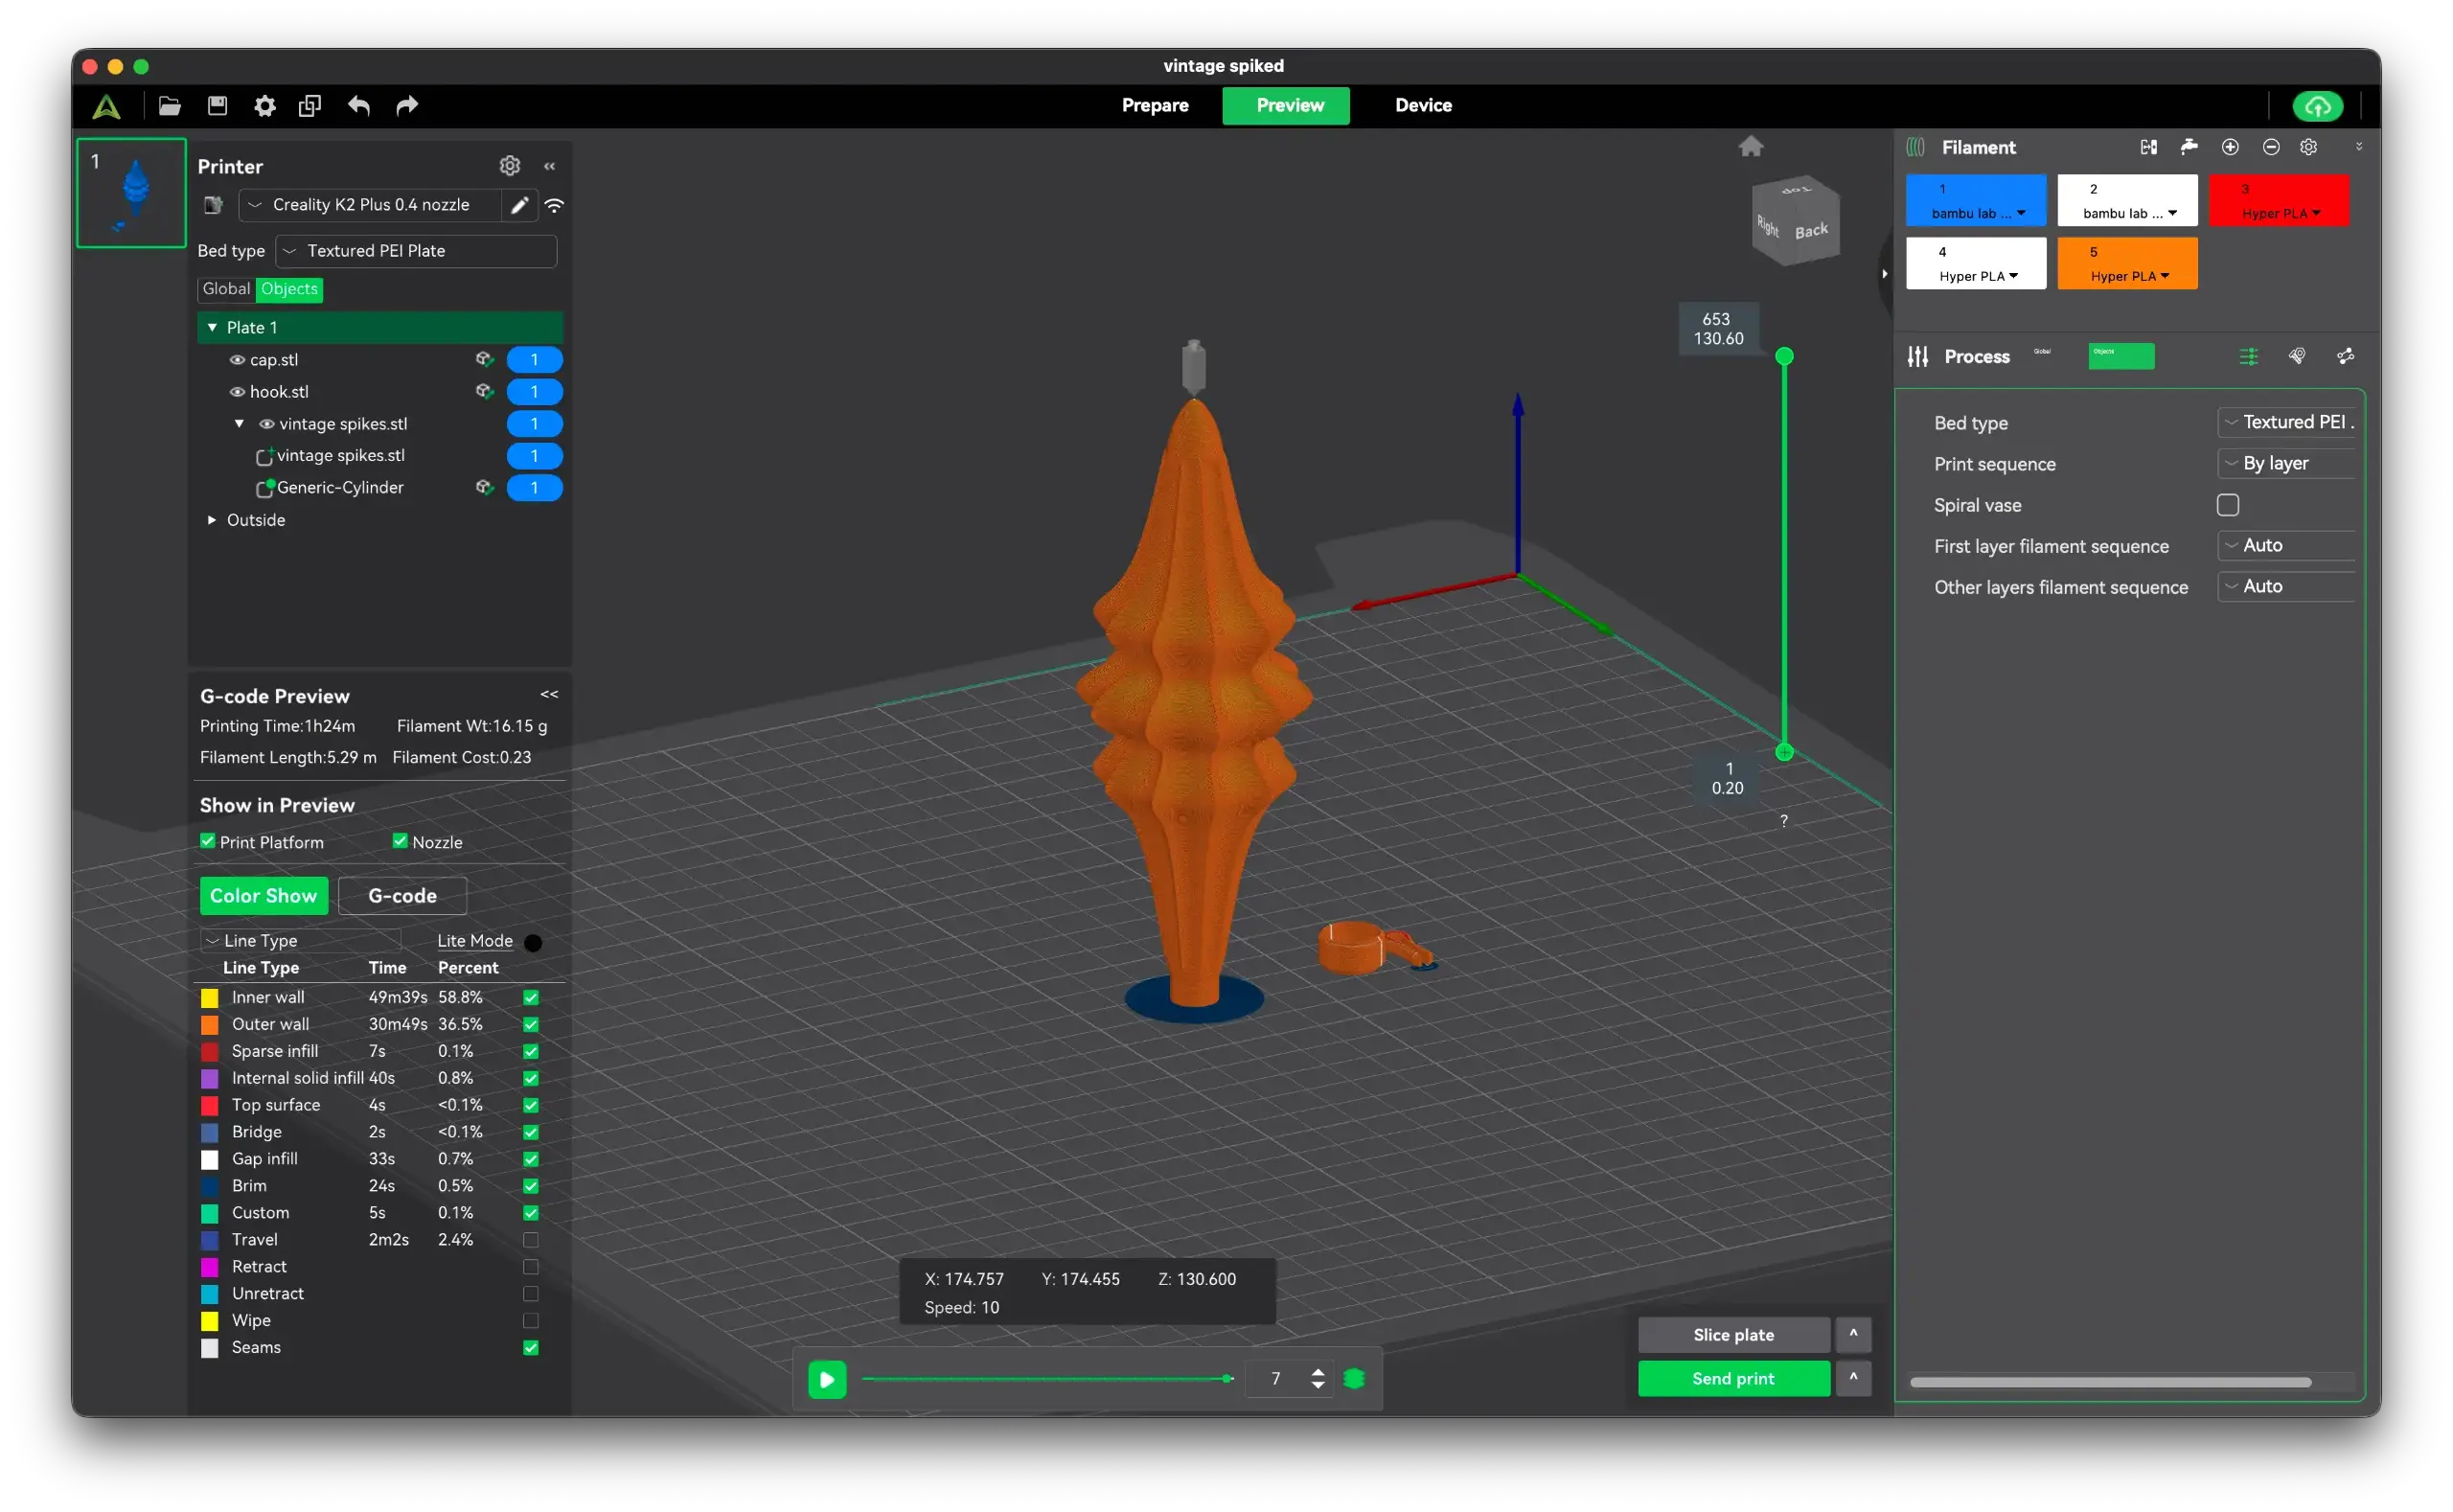This screenshot has width=2453, height=1512.
Task: Expand the Outside tree node
Action: click(x=212, y=520)
